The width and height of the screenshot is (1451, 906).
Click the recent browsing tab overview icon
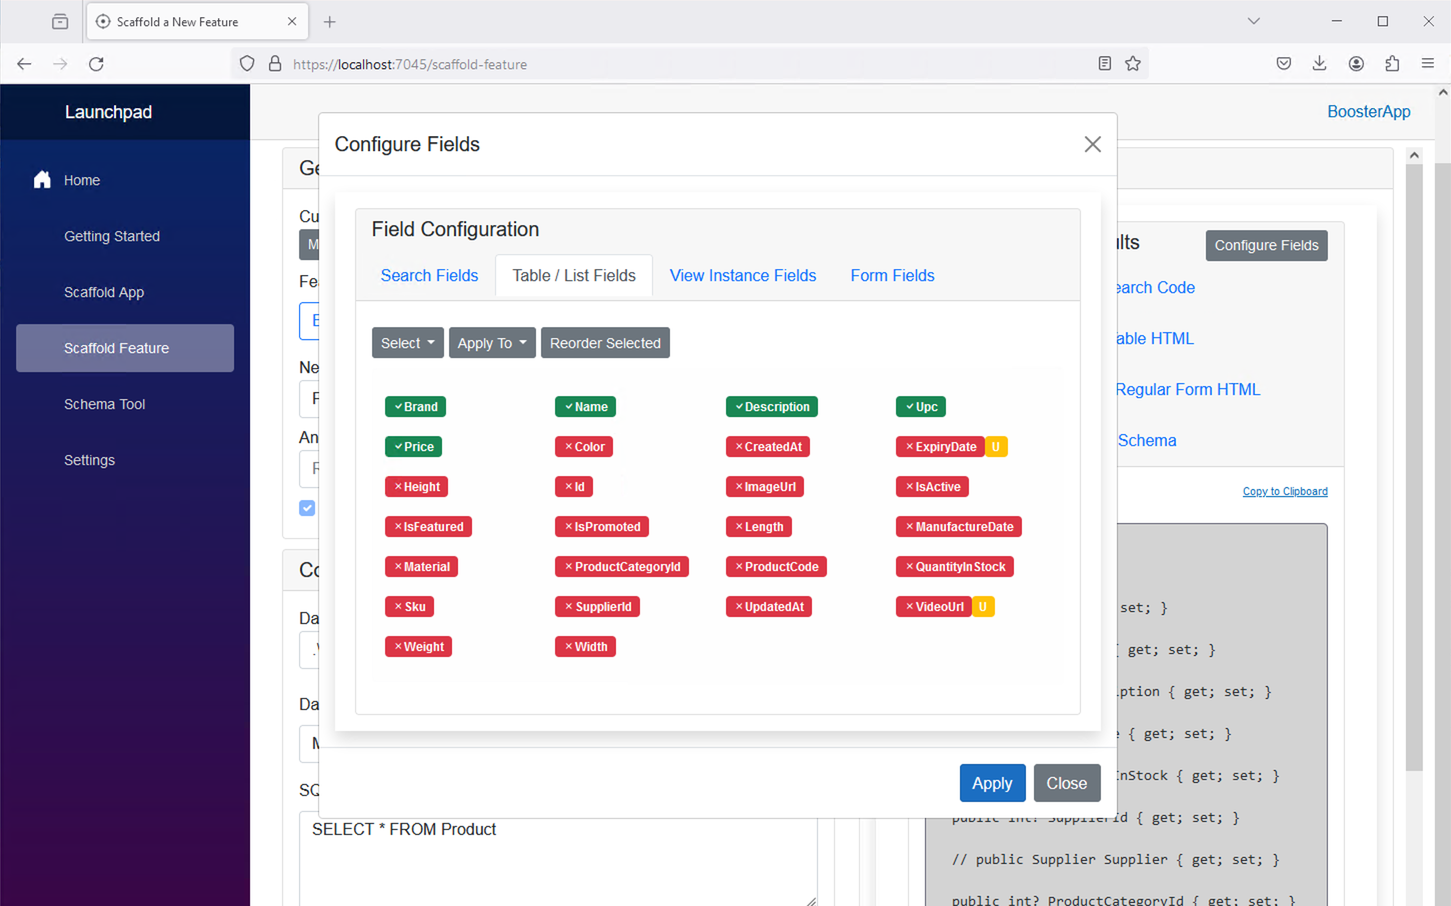(60, 21)
